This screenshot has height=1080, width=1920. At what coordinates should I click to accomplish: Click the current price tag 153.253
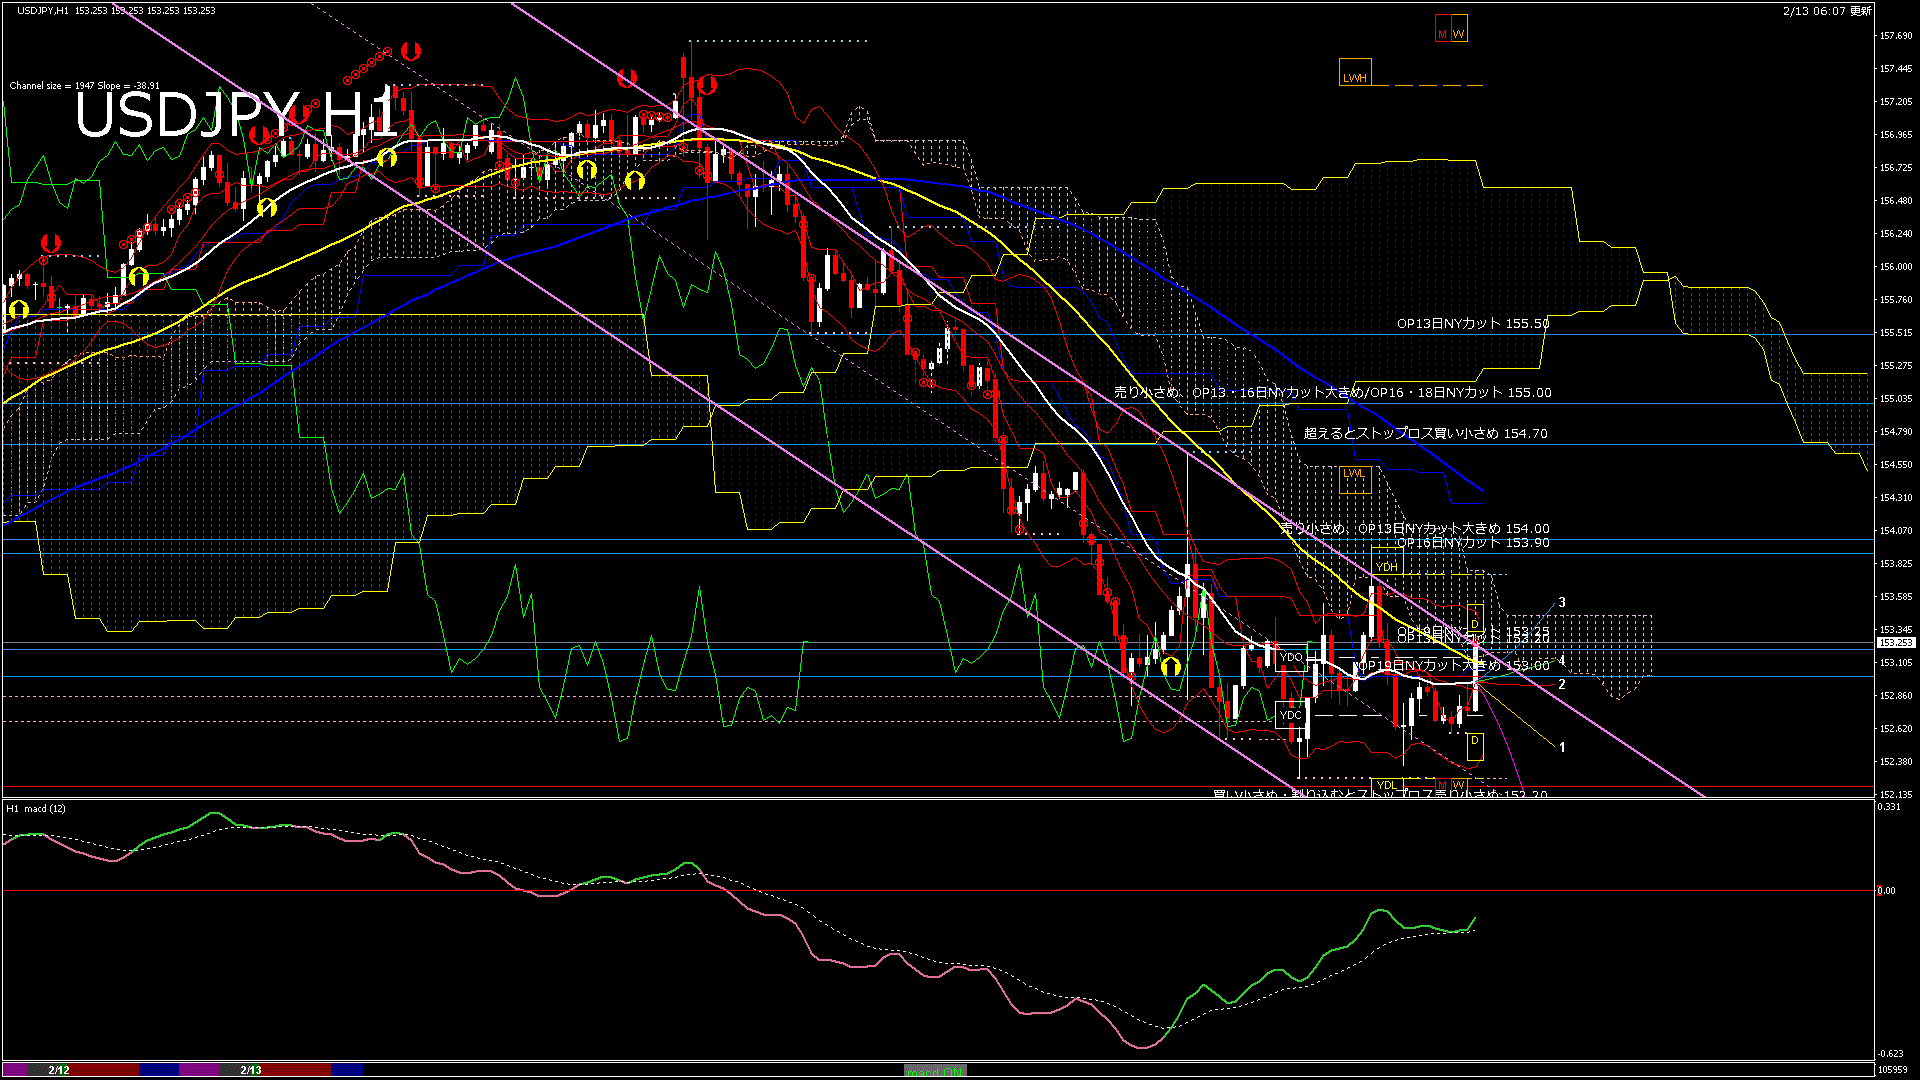tap(1896, 643)
